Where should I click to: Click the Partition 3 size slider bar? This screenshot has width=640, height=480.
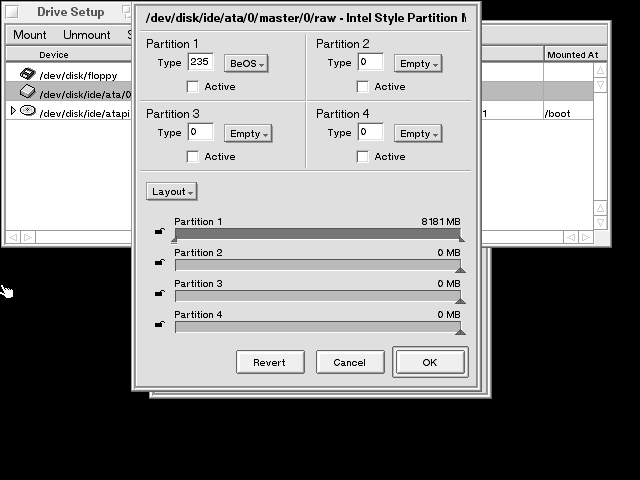pyautogui.click(x=318, y=296)
